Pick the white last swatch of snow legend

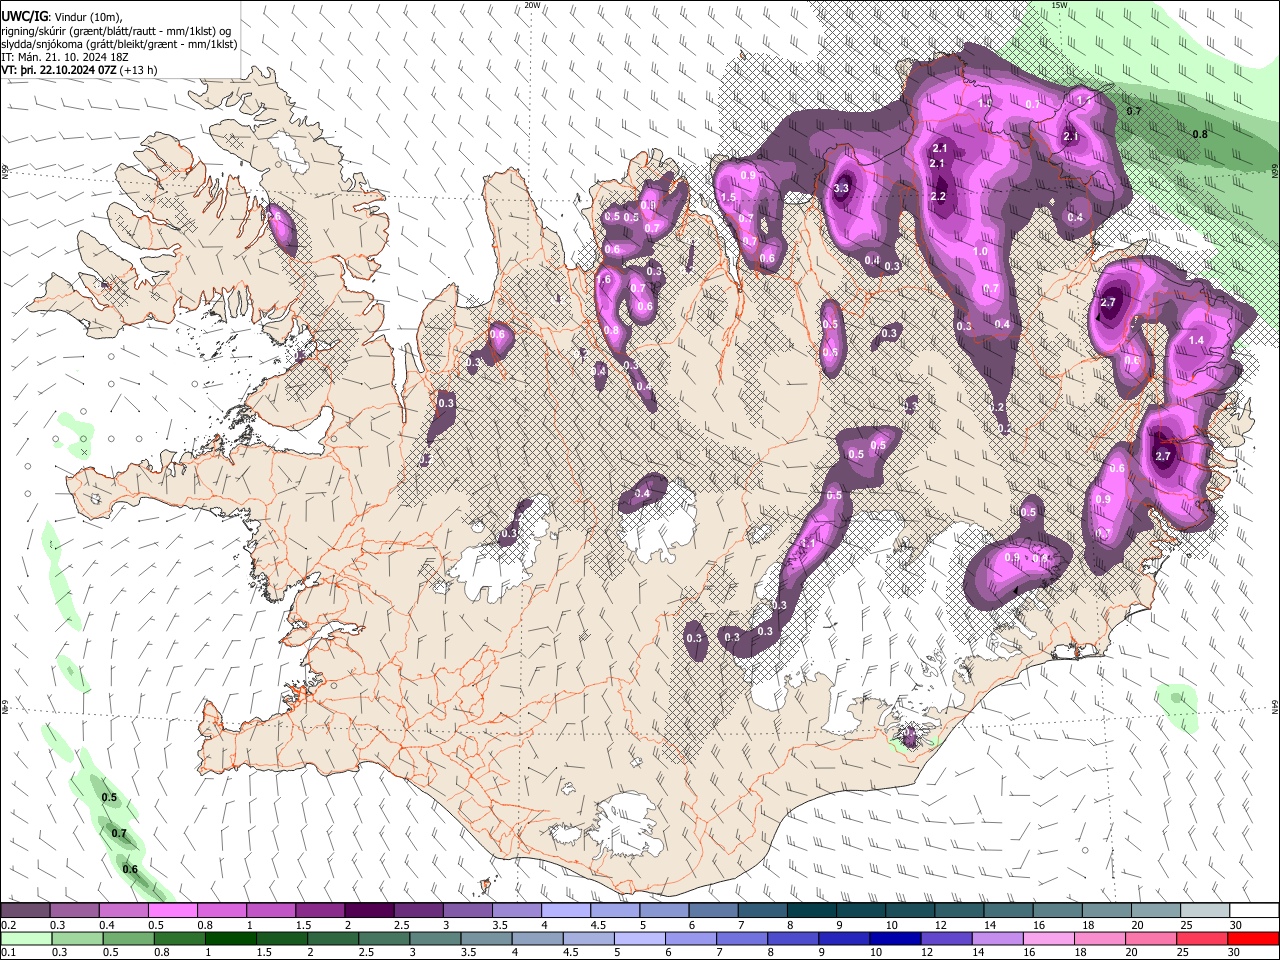coord(1255,911)
